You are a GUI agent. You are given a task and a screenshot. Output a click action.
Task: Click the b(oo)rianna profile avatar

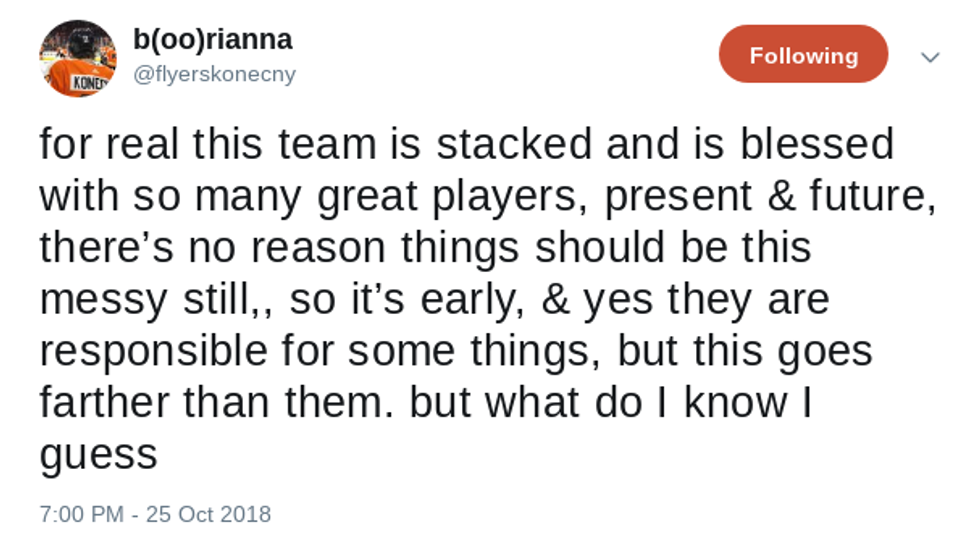pos(77,58)
